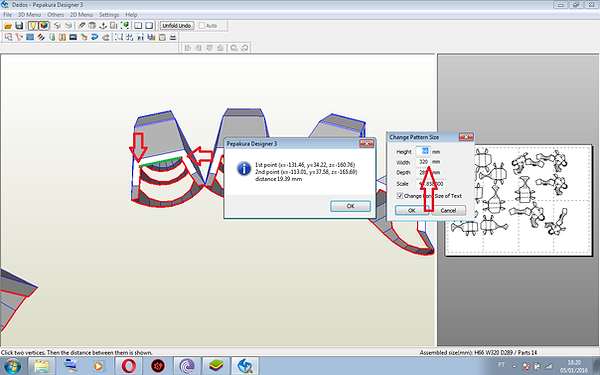Click the Depth input field
Screen dimensions: 600x375
click(x=423, y=173)
